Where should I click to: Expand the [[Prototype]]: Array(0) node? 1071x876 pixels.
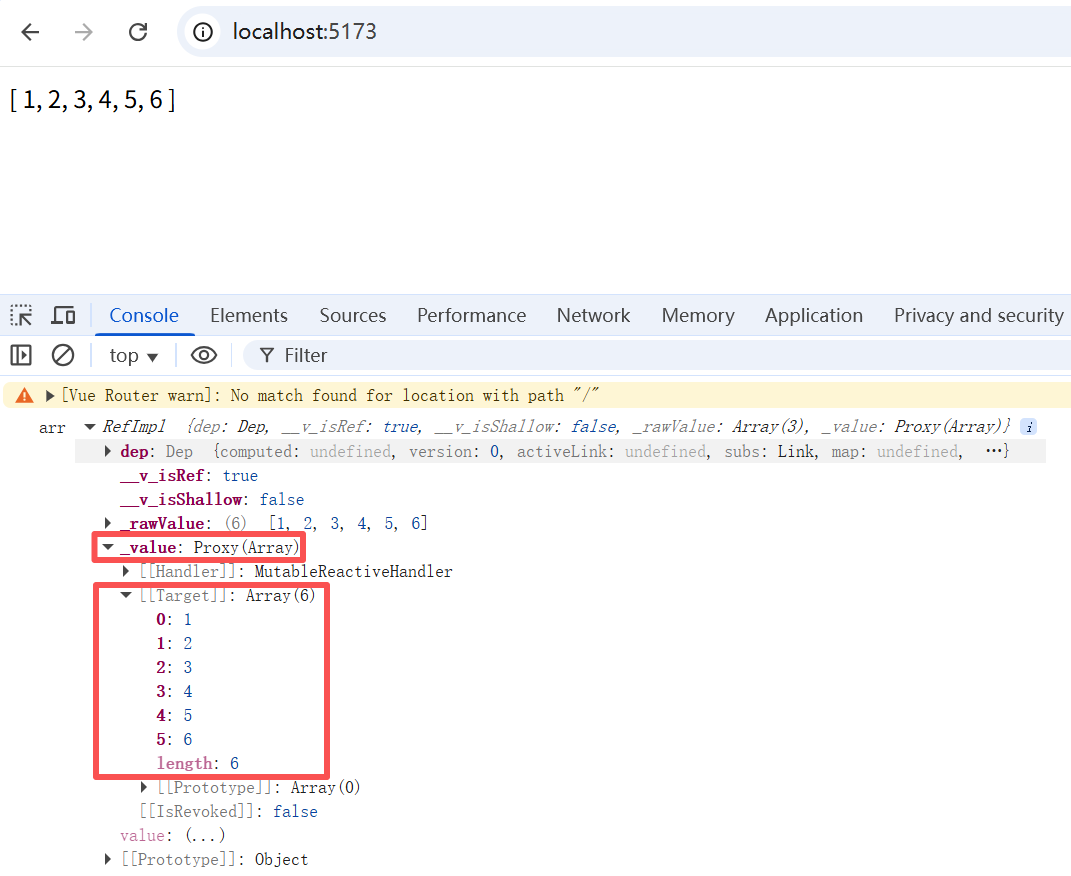(x=143, y=787)
